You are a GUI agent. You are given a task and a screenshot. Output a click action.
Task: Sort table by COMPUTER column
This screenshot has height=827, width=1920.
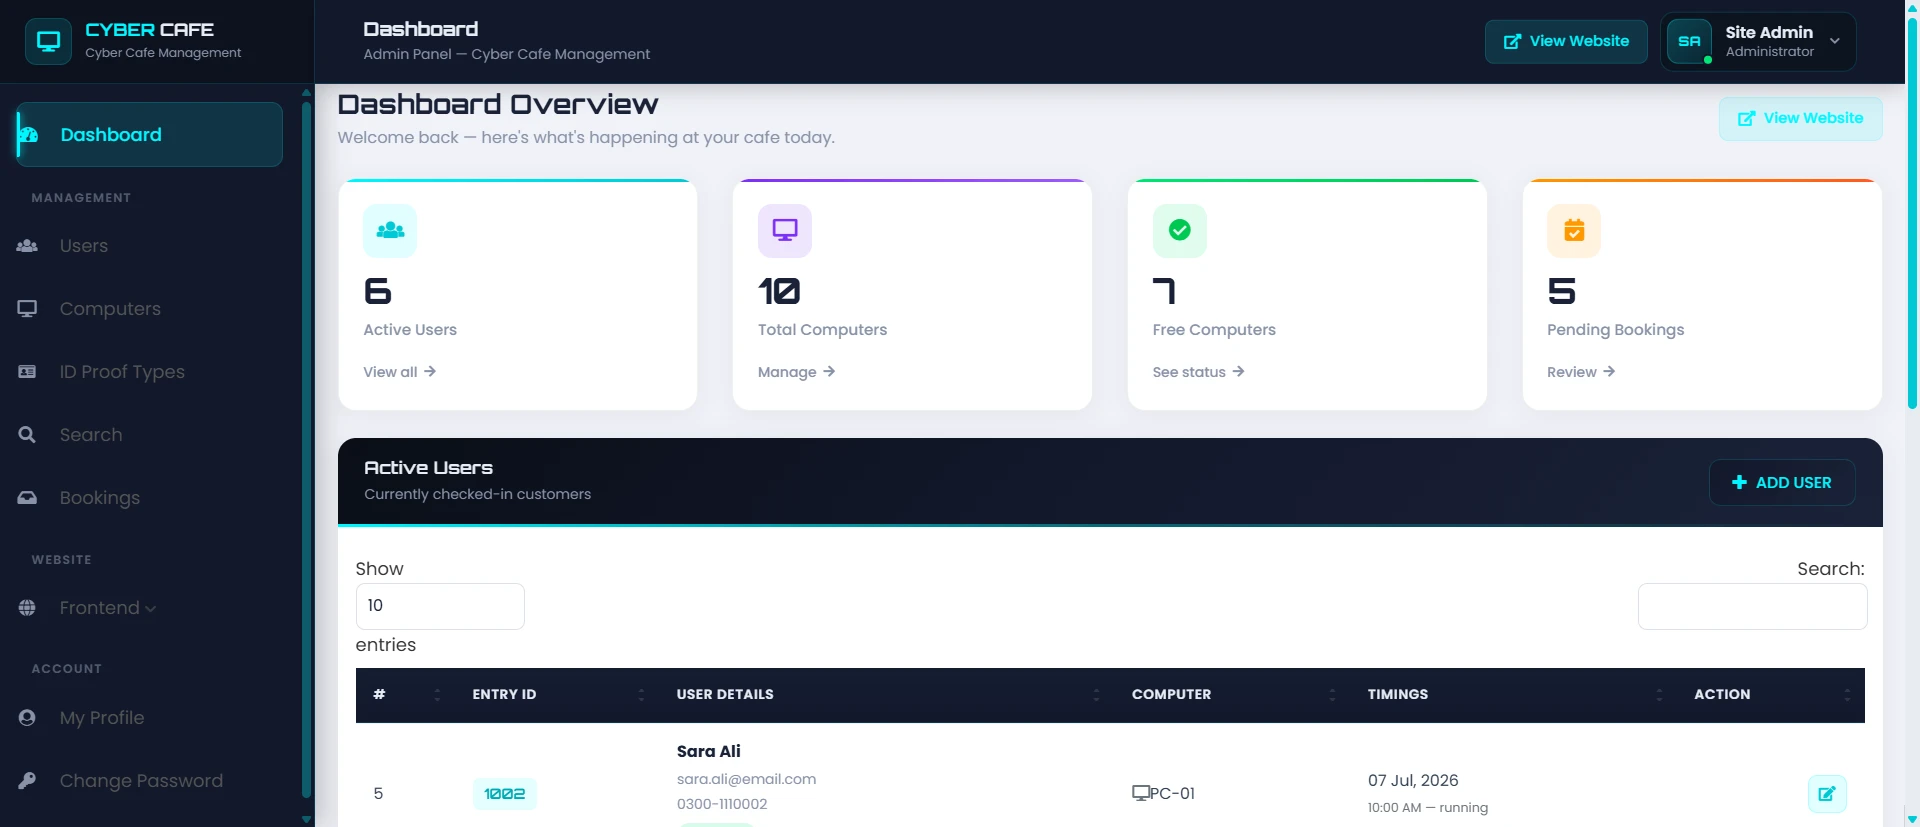pyautogui.click(x=1232, y=695)
